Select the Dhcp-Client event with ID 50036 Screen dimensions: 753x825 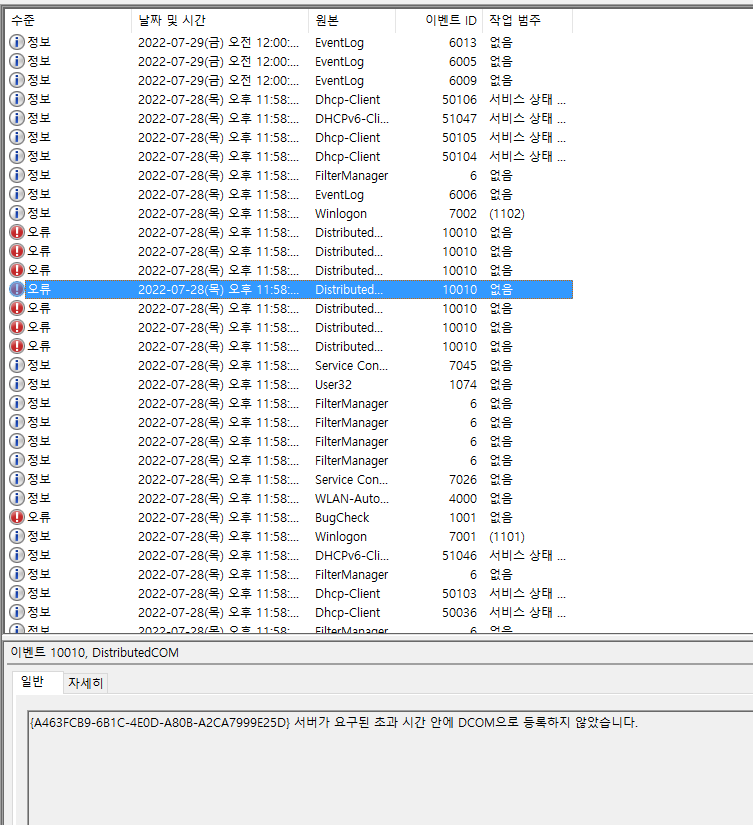(347, 612)
